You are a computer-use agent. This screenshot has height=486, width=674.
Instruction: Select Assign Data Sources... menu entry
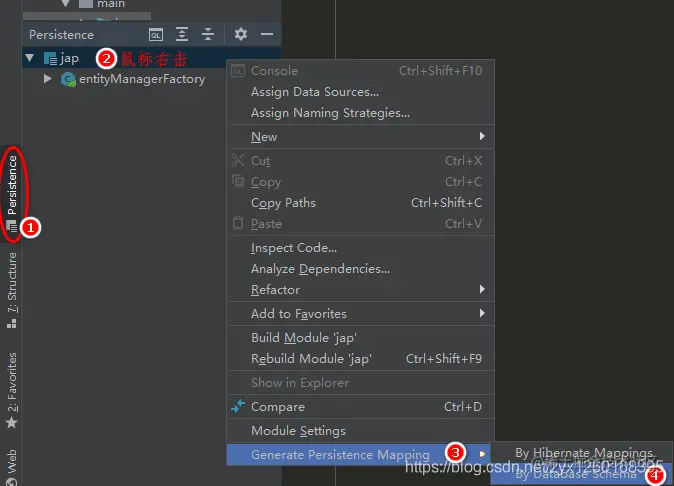pos(361,92)
